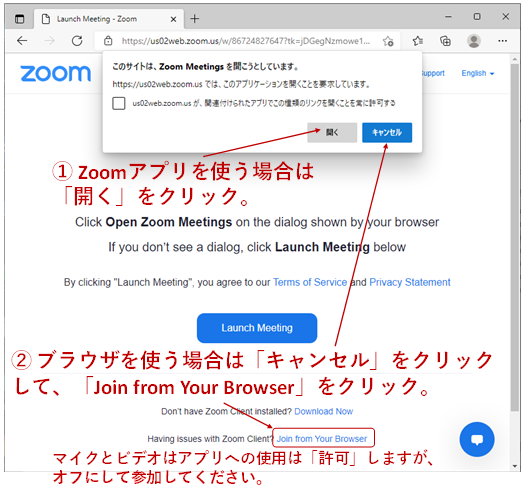Open the browser settings ellipsis menu
This screenshot has width=525, height=500.
coord(502,41)
